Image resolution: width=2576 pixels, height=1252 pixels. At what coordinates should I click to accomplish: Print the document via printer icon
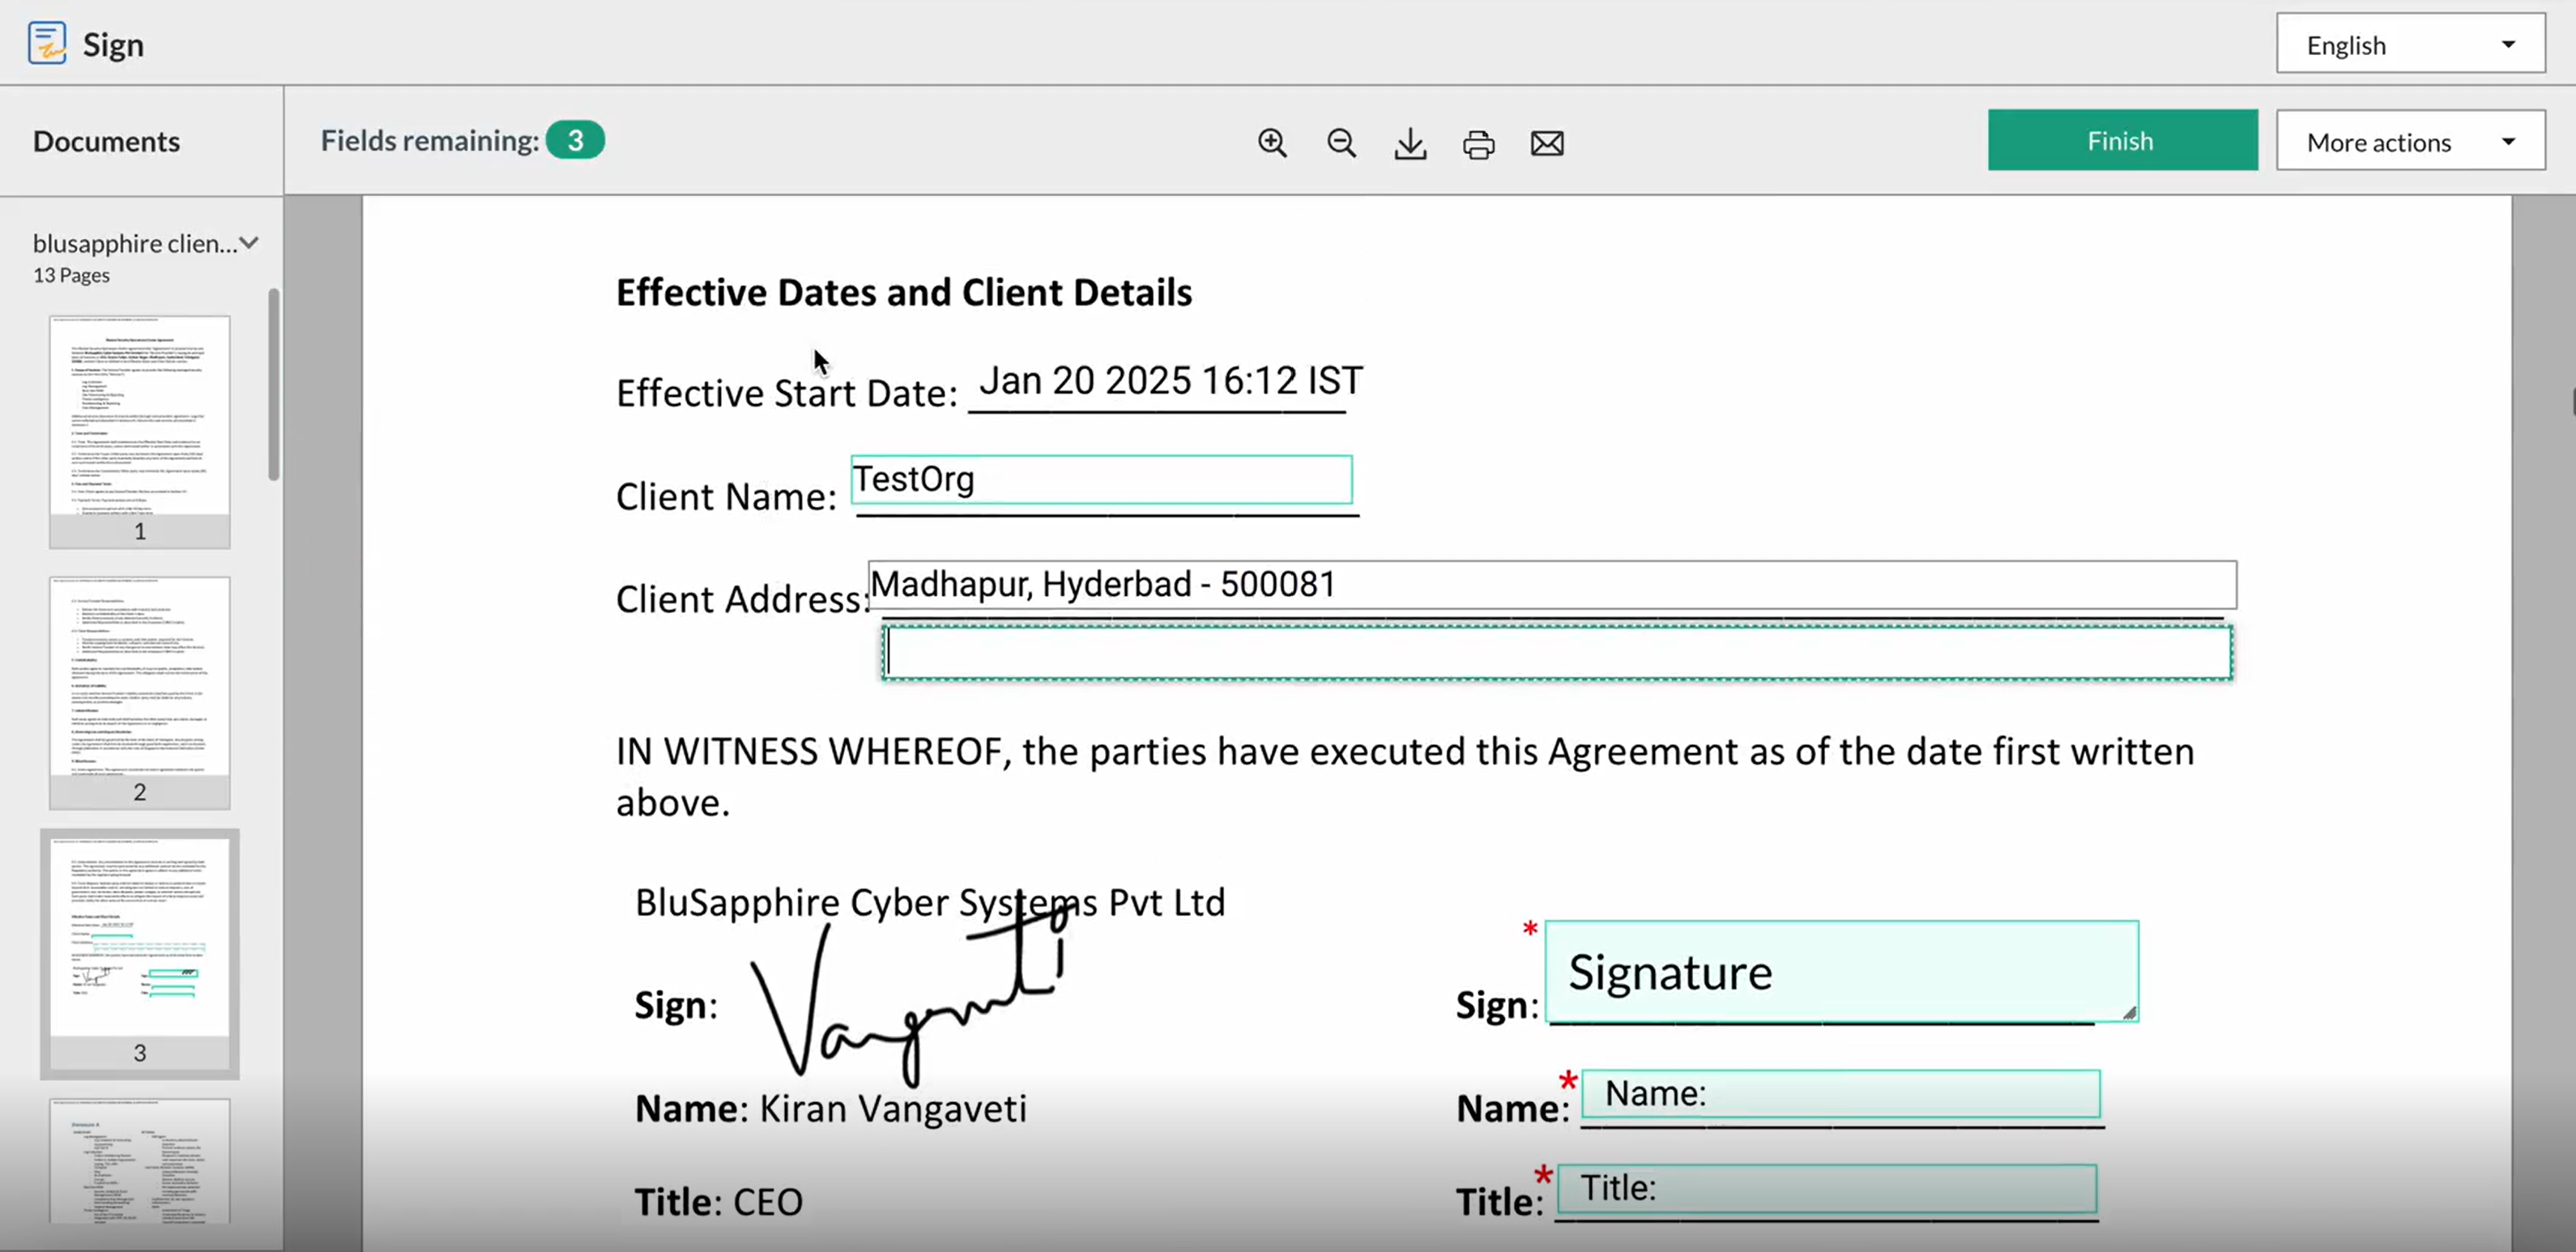coord(1478,144)
